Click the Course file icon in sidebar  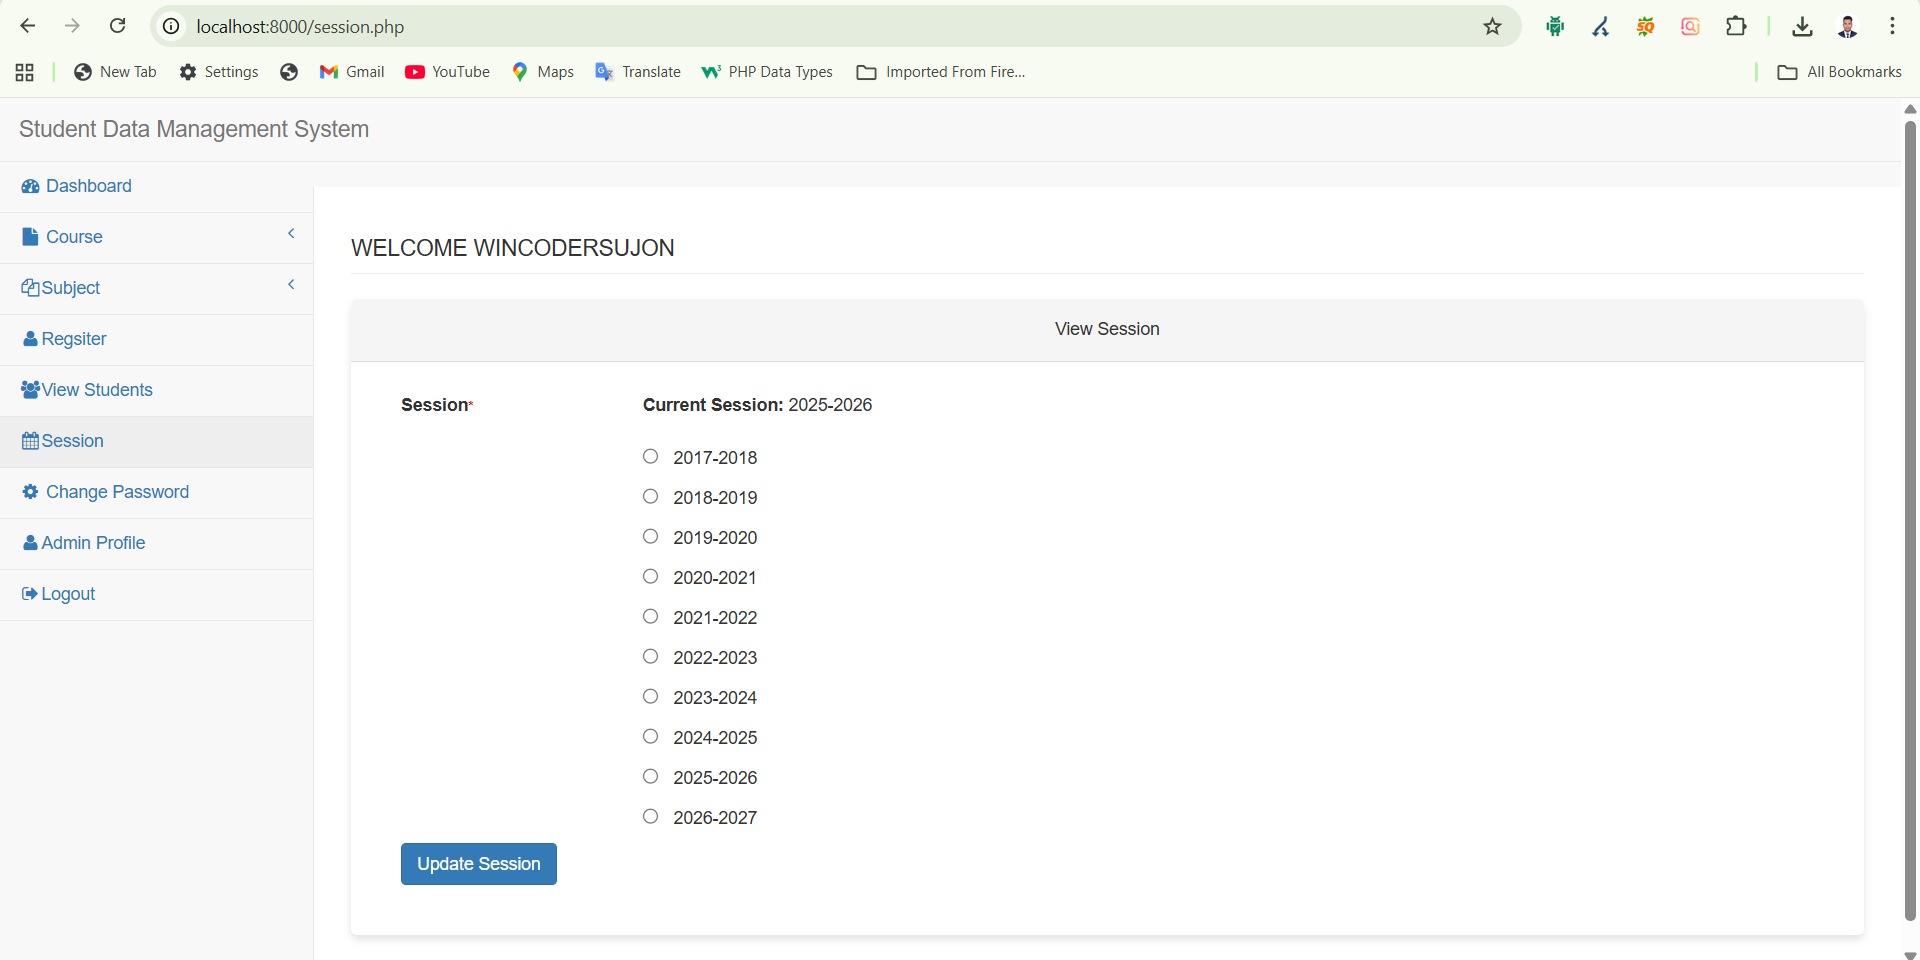[30, 237]
